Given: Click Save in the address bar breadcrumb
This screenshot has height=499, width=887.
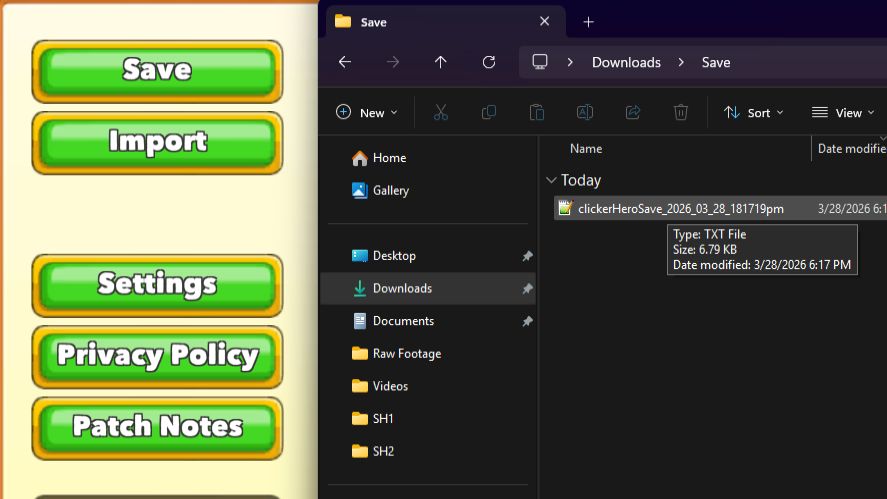Looking at the screenshot, I should point(716,62).
